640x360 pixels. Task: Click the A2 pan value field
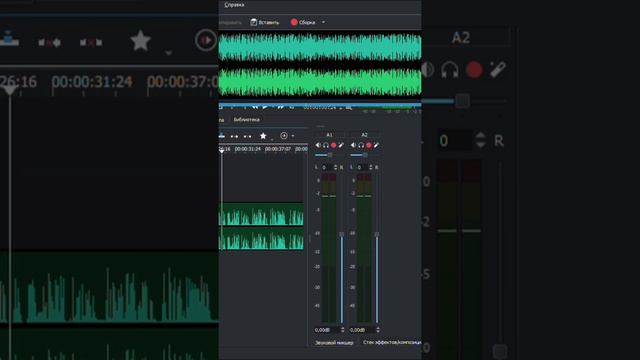point(362,167)
